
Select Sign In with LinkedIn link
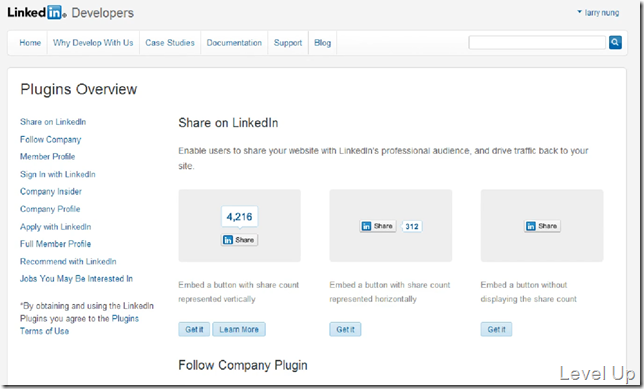(58, 174)
